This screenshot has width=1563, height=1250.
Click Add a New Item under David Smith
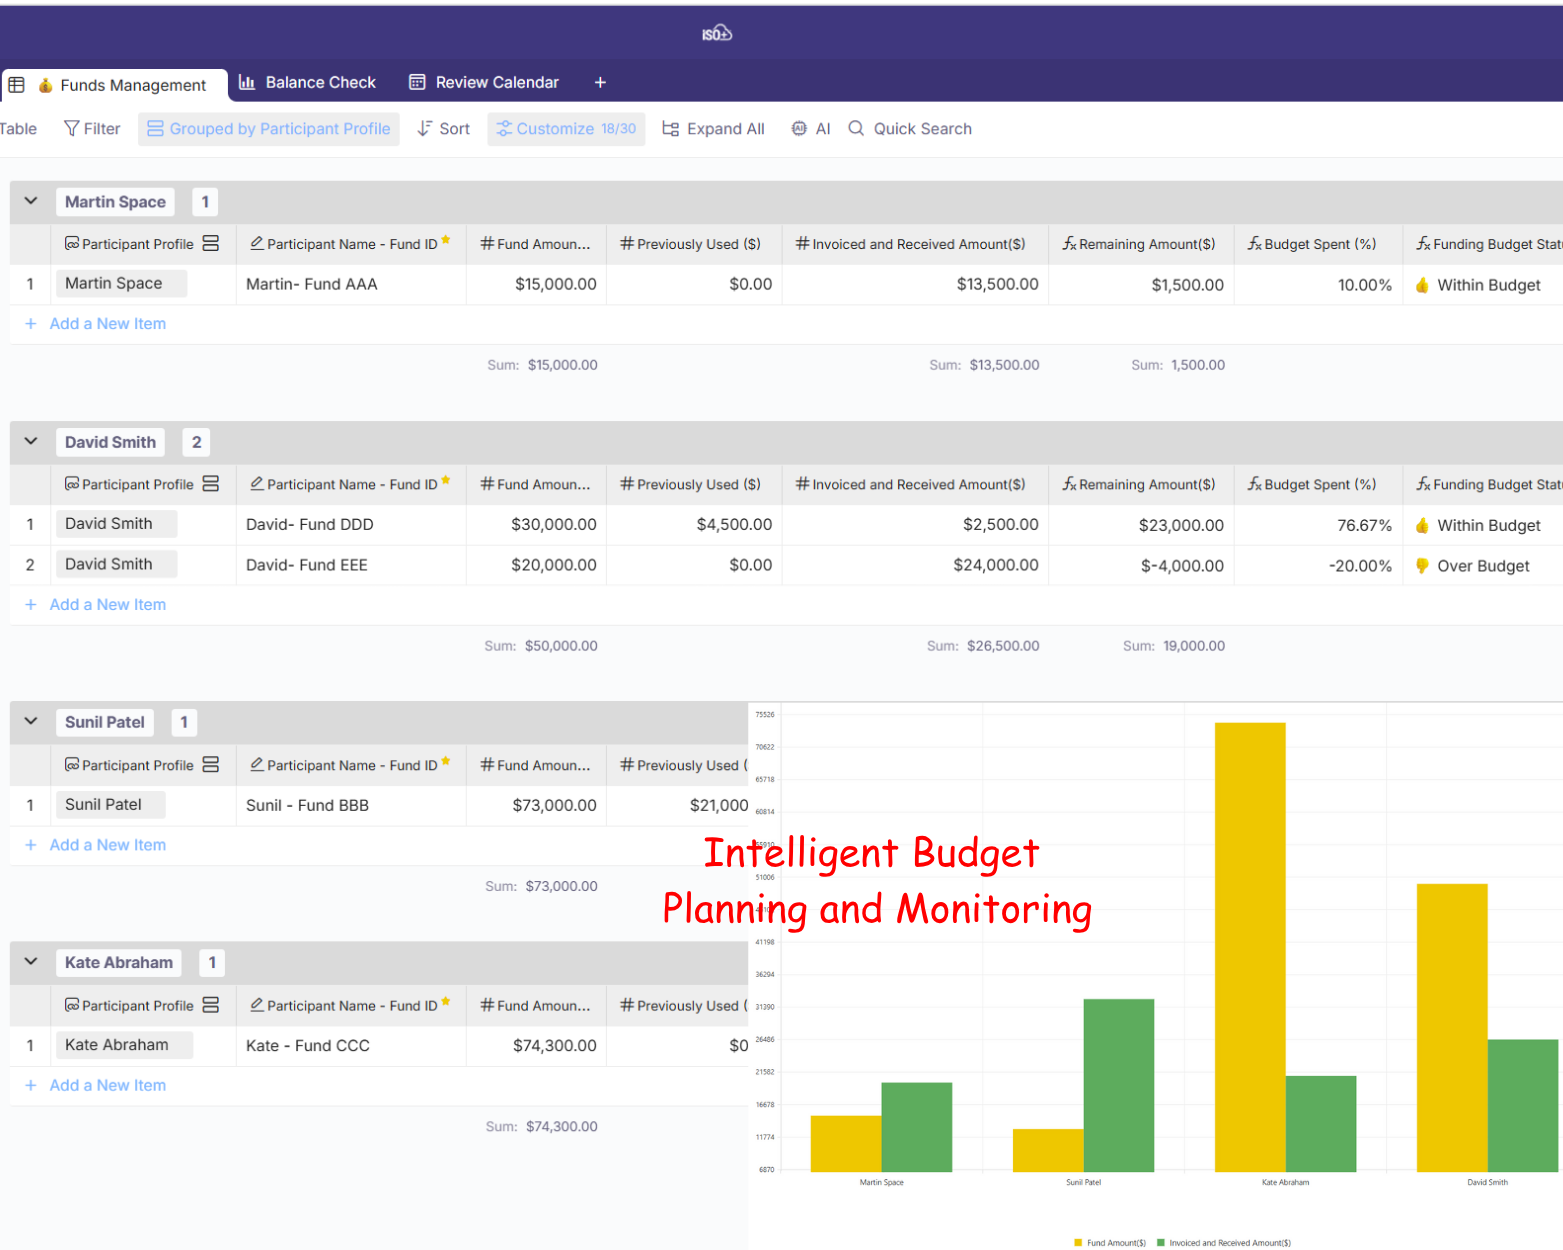click(107, 605)
